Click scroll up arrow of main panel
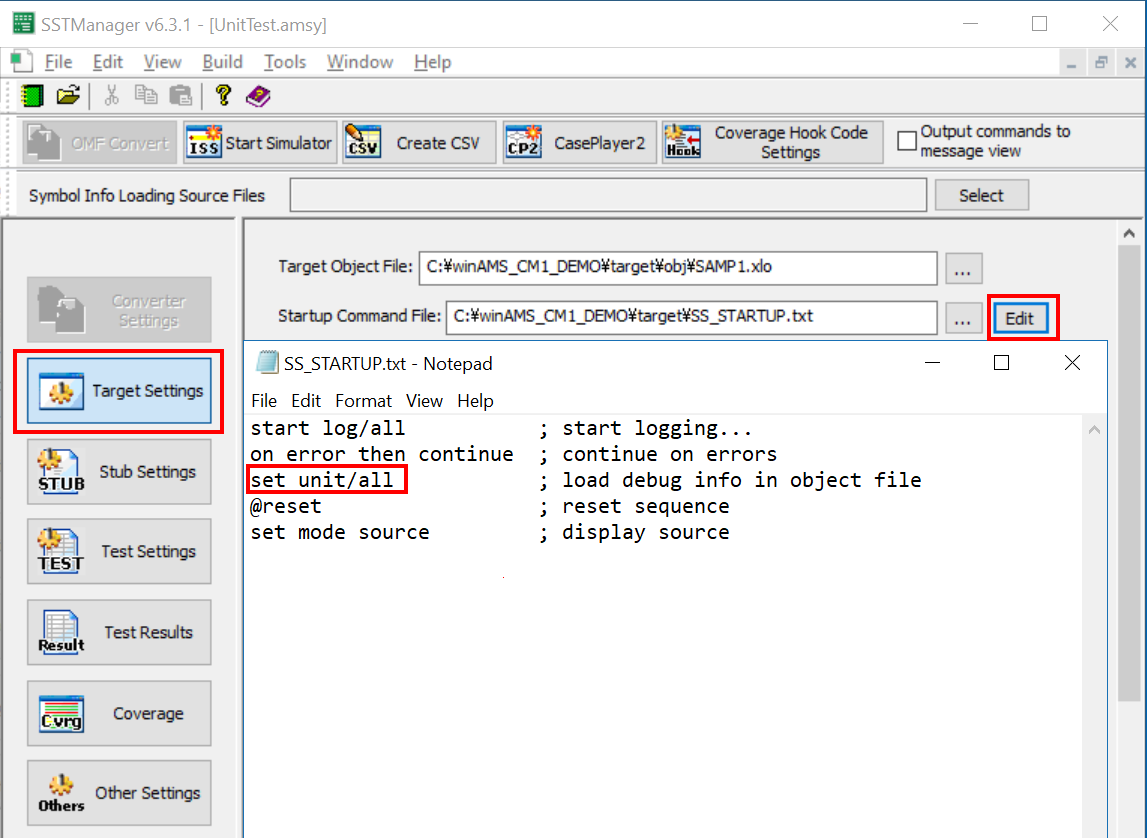This screenshot has height=838, width=1147. [x=1129, y=233]
